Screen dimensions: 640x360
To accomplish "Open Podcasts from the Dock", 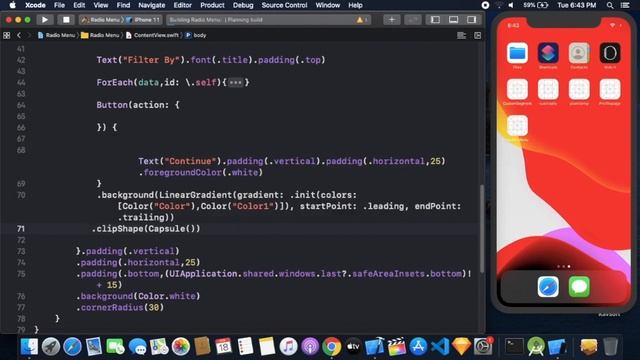I will point(310,347).
